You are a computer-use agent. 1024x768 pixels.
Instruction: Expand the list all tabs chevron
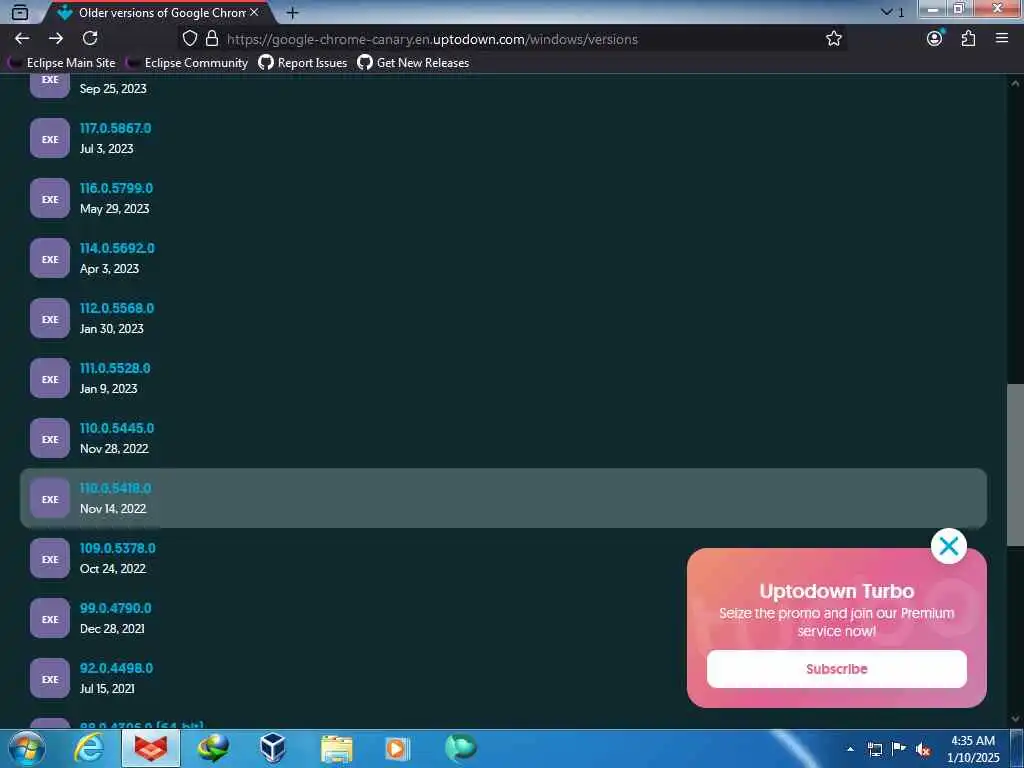tap(886, 12)
